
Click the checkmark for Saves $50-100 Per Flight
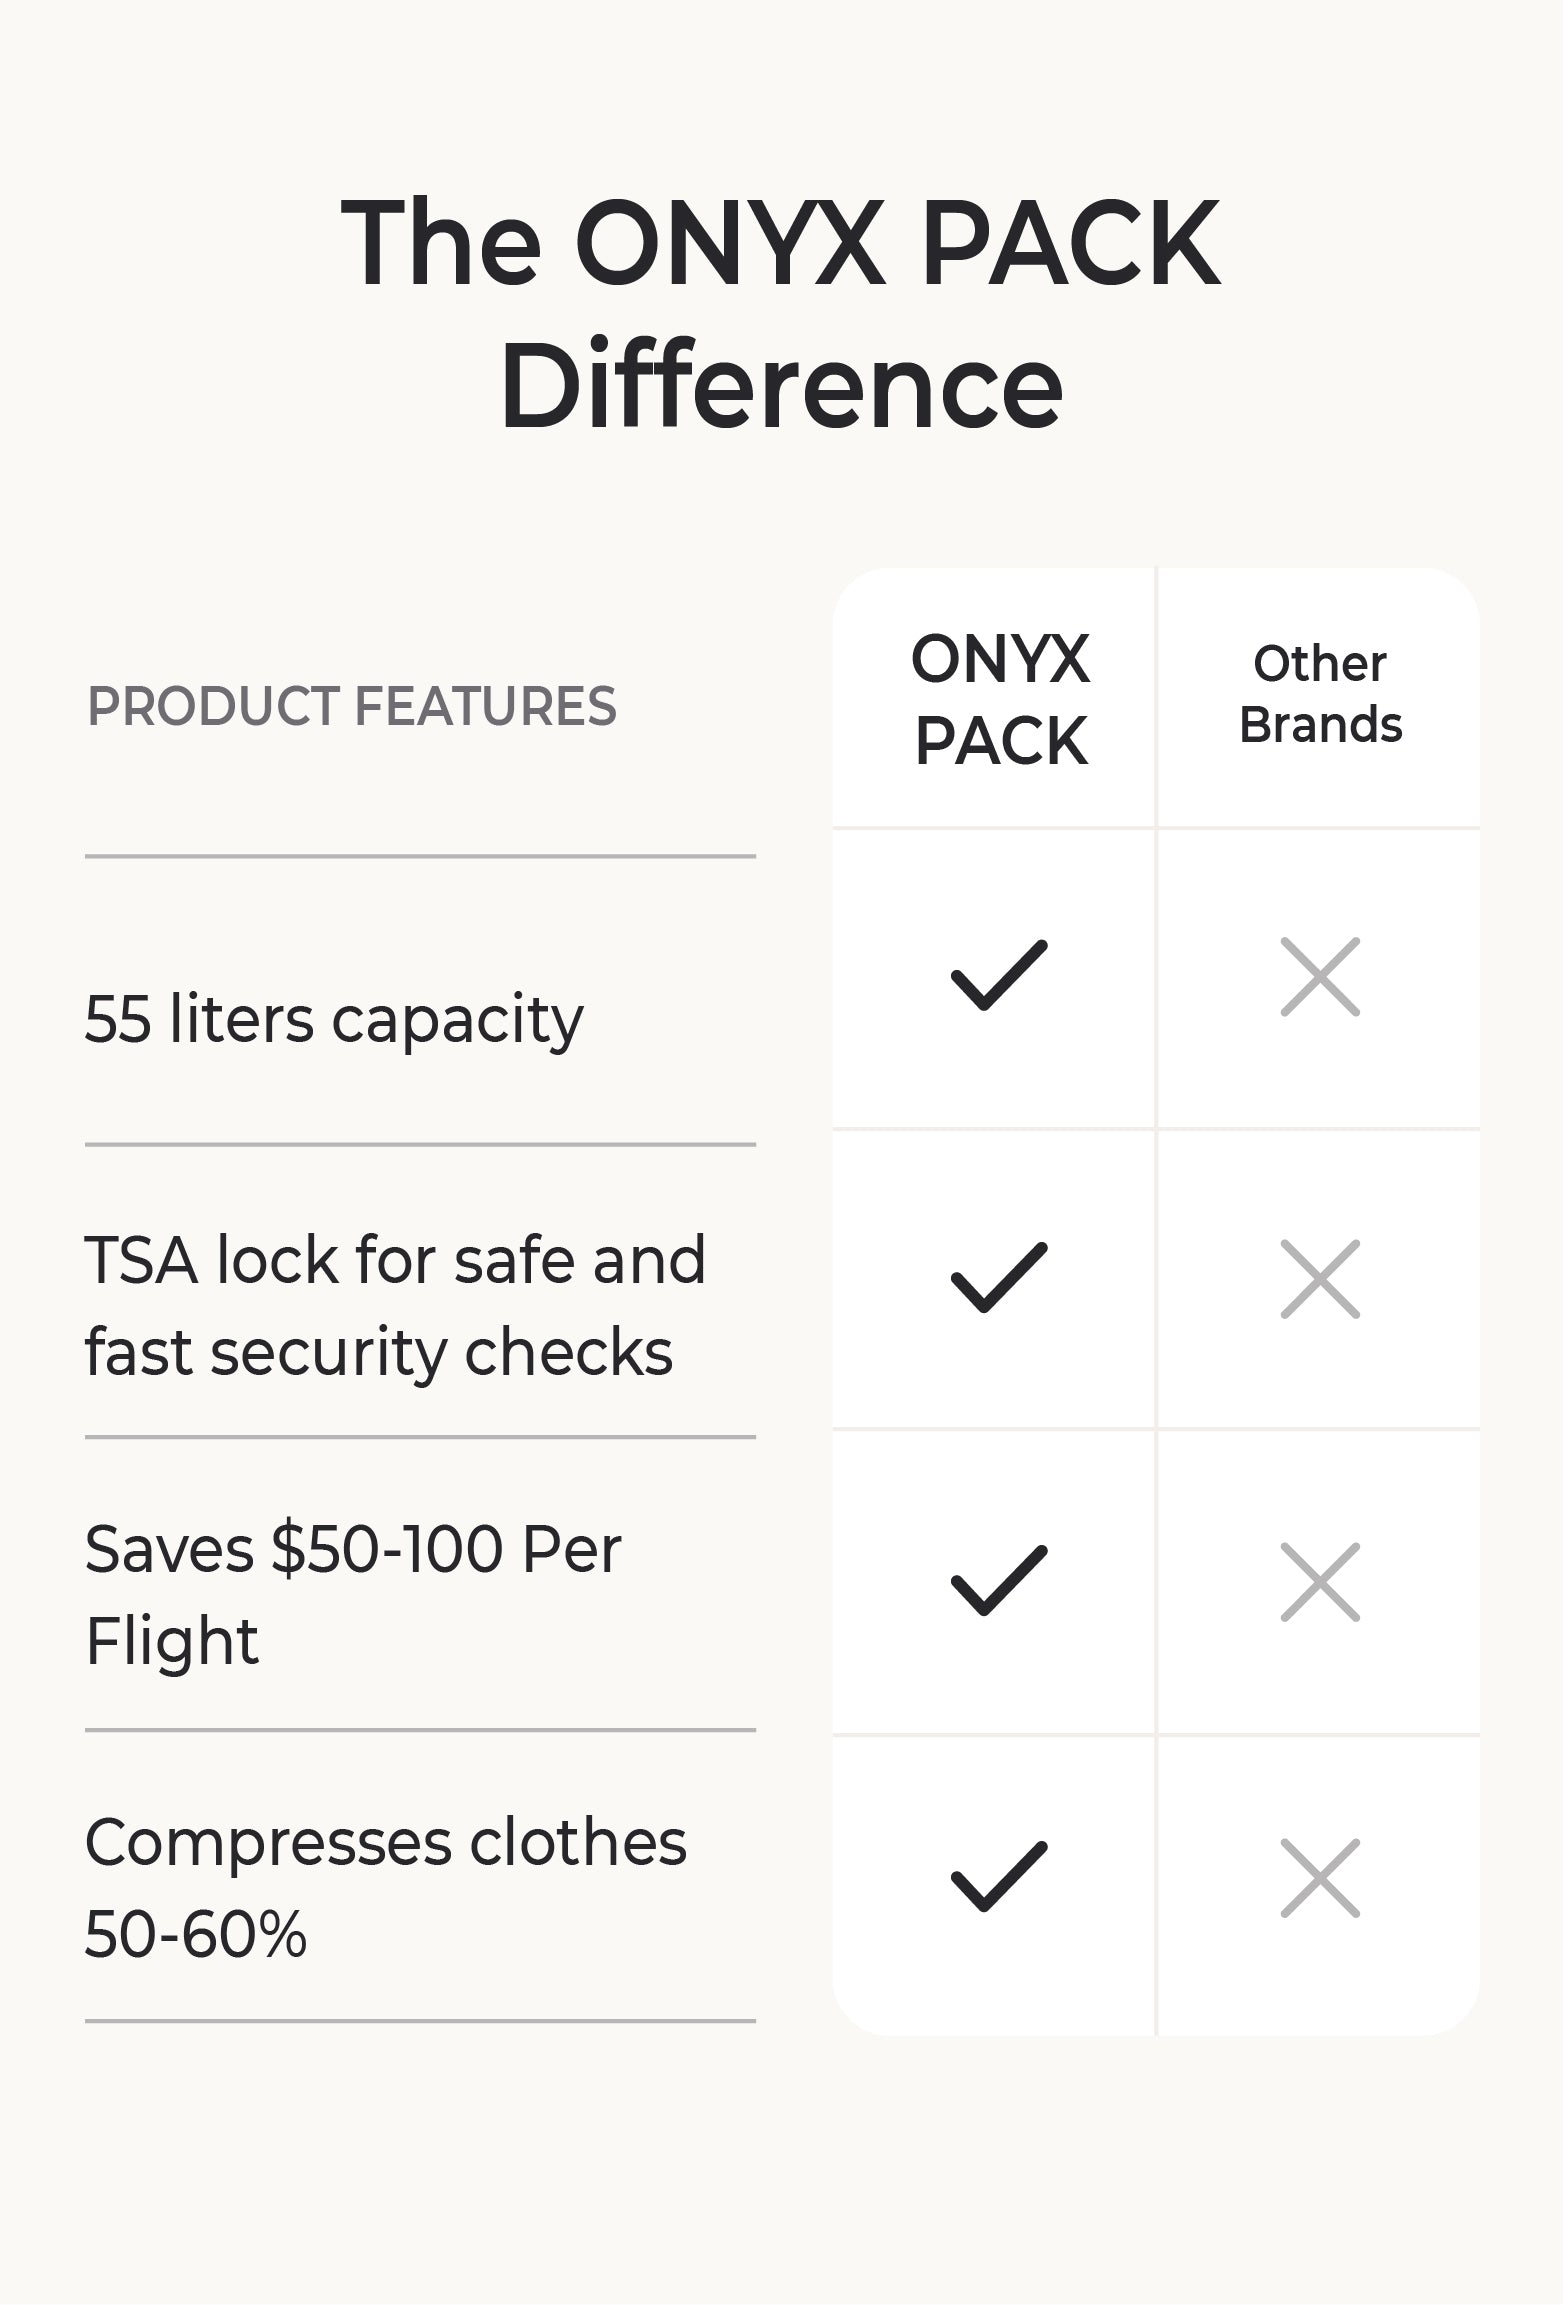point(998,1581)
